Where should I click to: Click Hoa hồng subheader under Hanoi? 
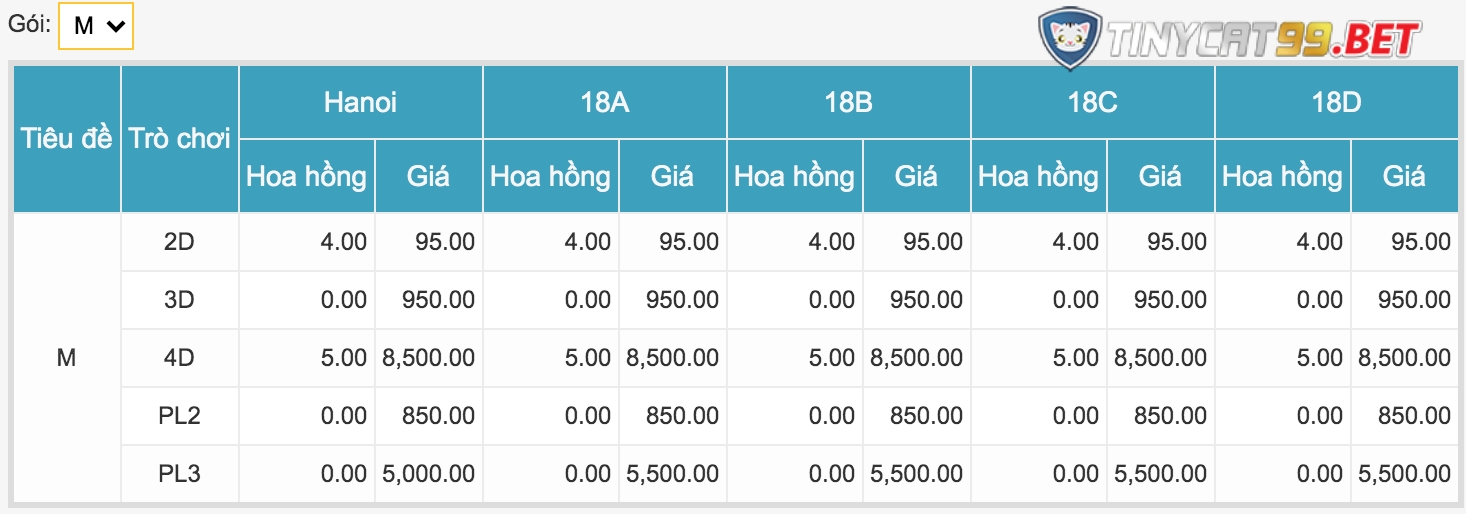306,176
